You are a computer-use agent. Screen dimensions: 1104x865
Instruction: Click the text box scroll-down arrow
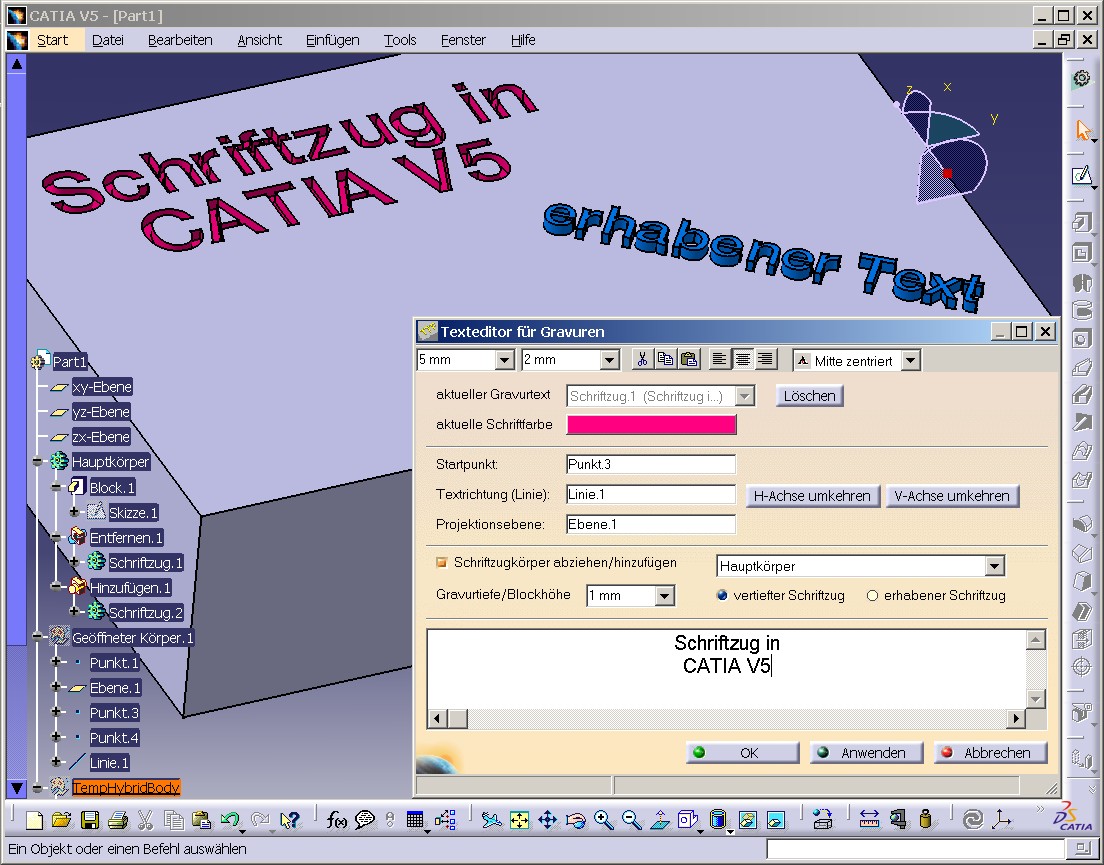1035,699
